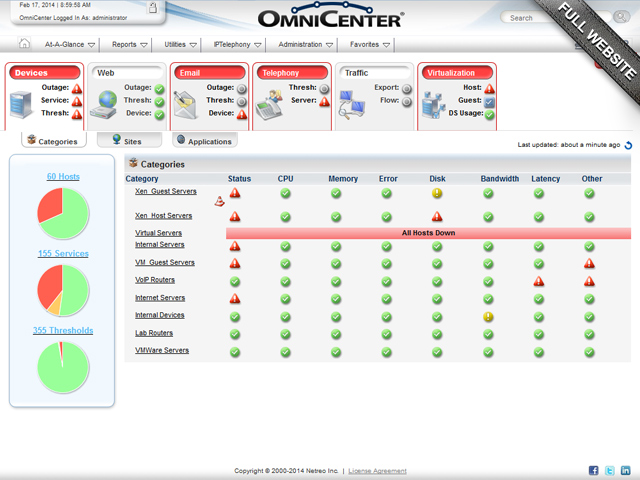The height and width of the screenshot is (480, 640).
Task: Click Traffic Export gray status icon
Action: click(407, 89)
